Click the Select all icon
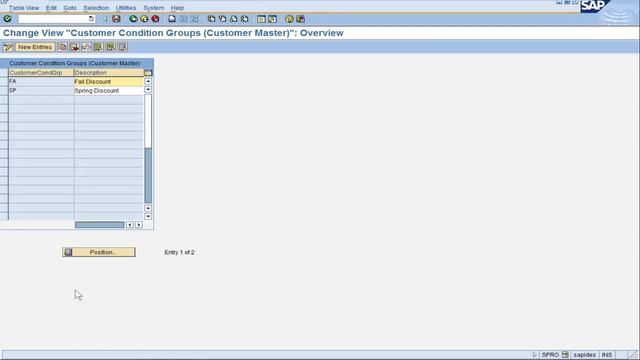The height and width of the screenshot is (360, 640). pyautogui.click(x=98, y=47)
